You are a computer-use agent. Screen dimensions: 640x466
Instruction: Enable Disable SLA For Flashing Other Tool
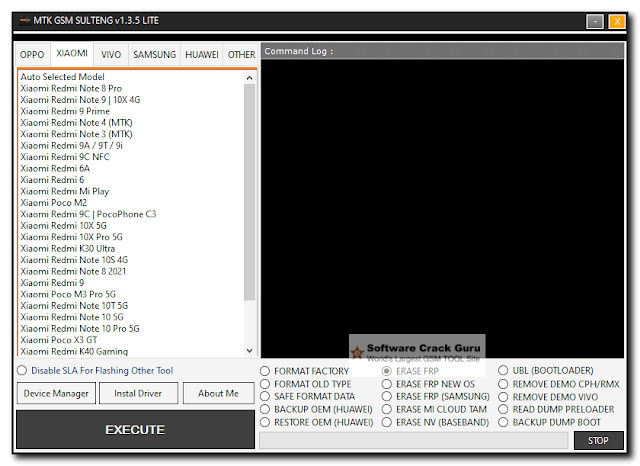pyautogui.click(x=96, y=371)
